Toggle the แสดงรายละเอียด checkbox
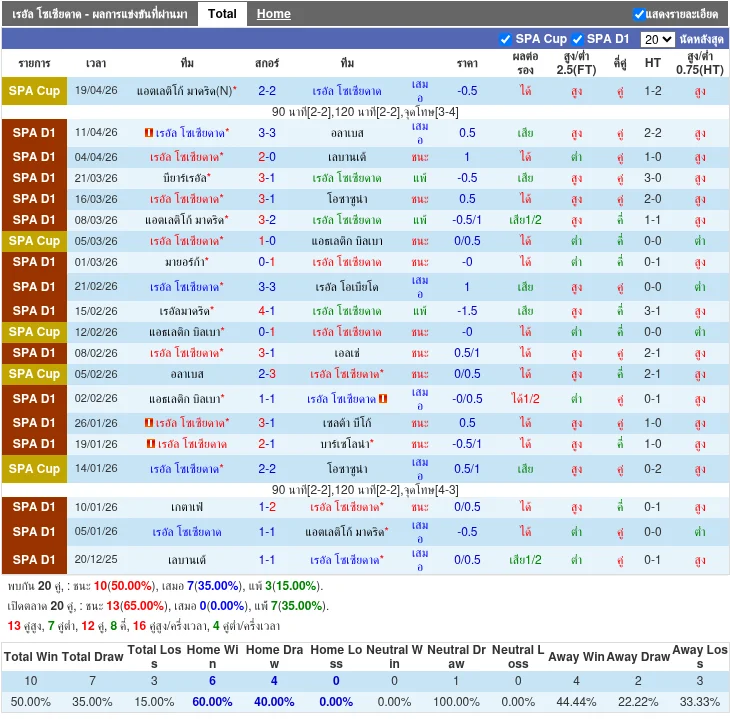Screen dimensions: 730x719 (x=639, y=14)
